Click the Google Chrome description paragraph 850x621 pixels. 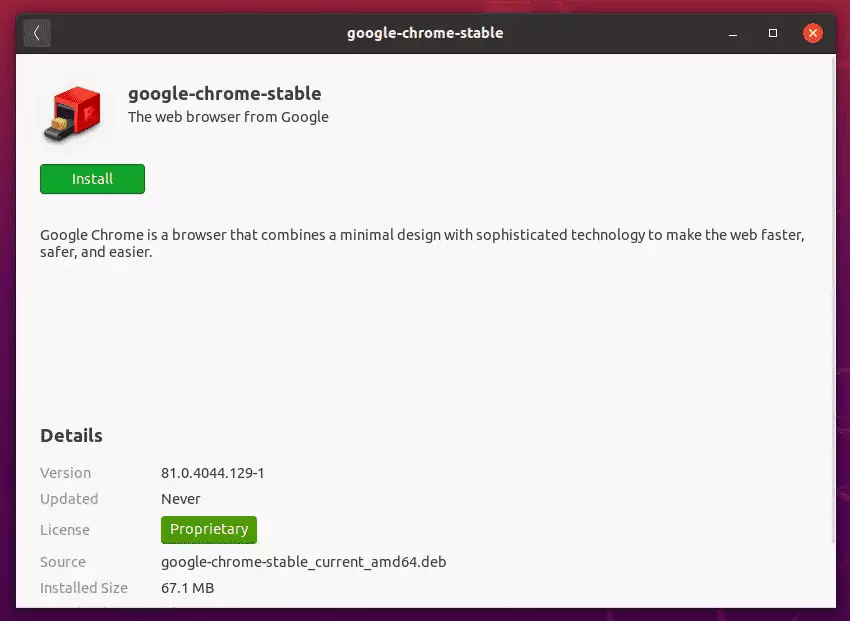pyautogui.click(x=422, y=243)
